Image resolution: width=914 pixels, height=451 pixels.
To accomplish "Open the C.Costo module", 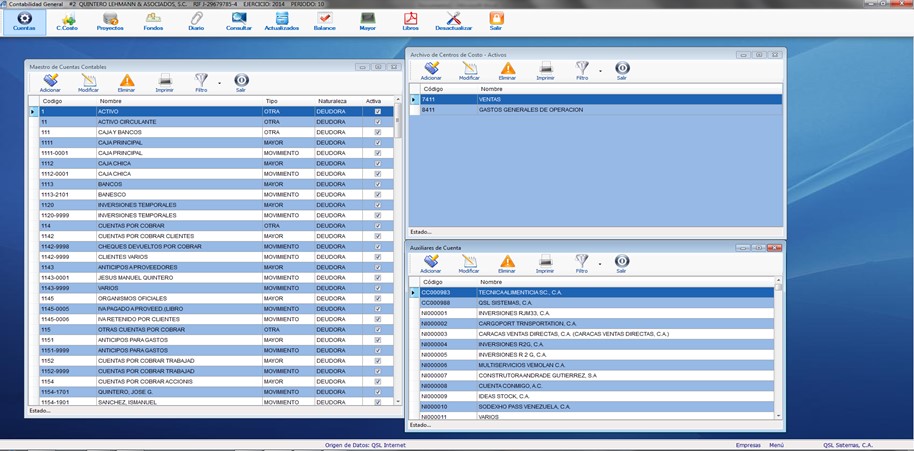I will pos(67,22).
